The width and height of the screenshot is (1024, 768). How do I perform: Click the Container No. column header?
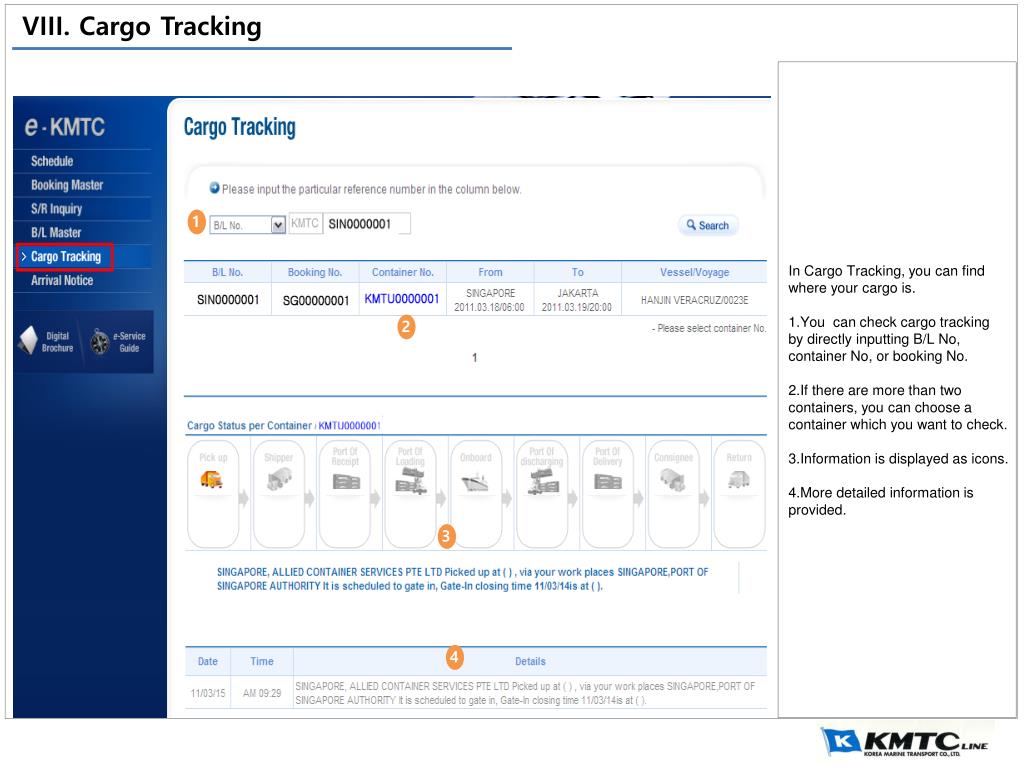[402, 272]
